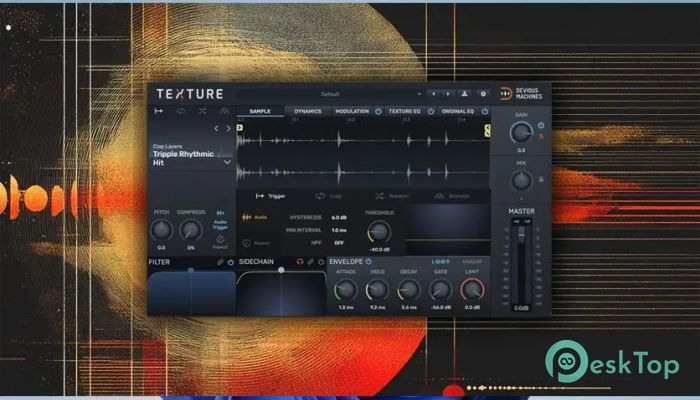
Task: Select the Loop mode icon in top-left strip
Action: (181, 111)
